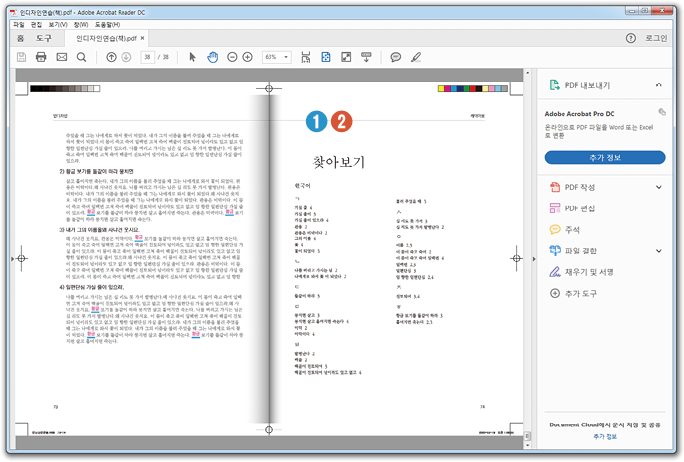684x462 pixels.
Task: Open the 도움말(H) menu
Action: coord(107,24)
